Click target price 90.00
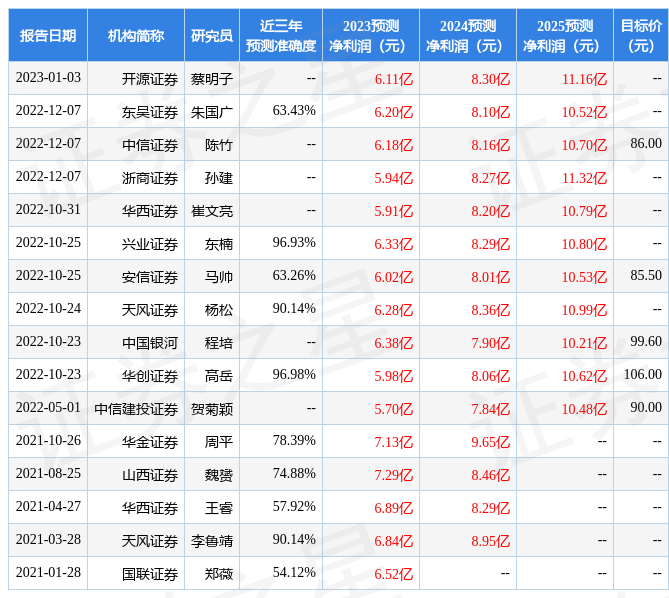This screenshot has height=598, width=669. pos(646,407)
